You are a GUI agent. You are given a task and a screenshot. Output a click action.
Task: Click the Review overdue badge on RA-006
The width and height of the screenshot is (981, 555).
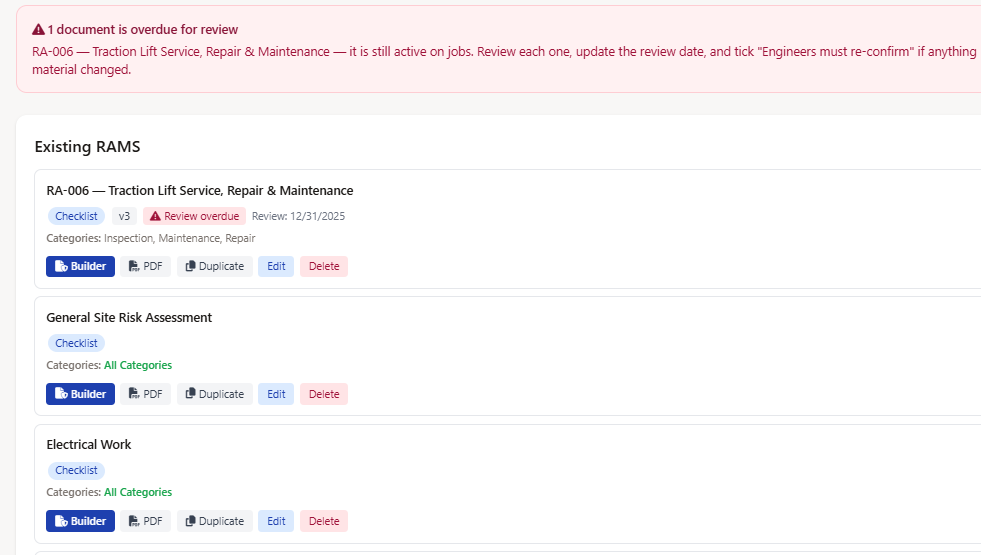click(195, 216)
